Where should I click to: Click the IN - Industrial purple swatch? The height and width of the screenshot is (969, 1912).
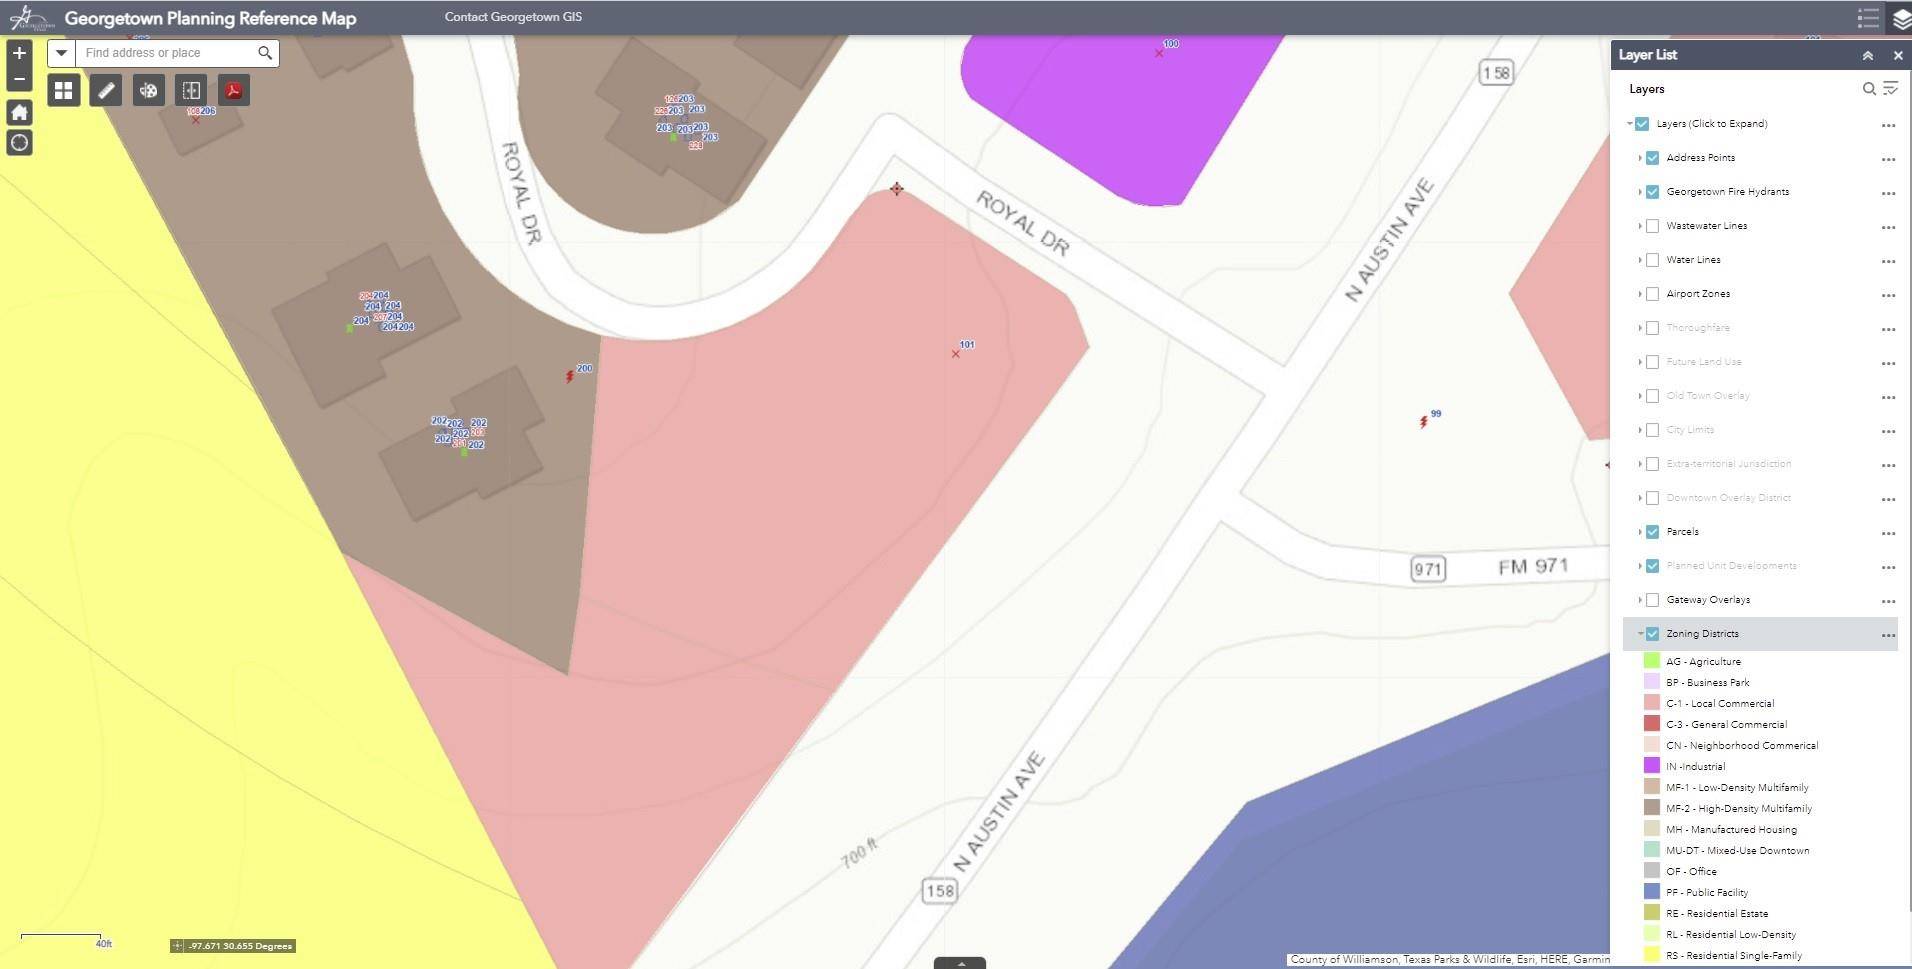tap(1651, 766)
